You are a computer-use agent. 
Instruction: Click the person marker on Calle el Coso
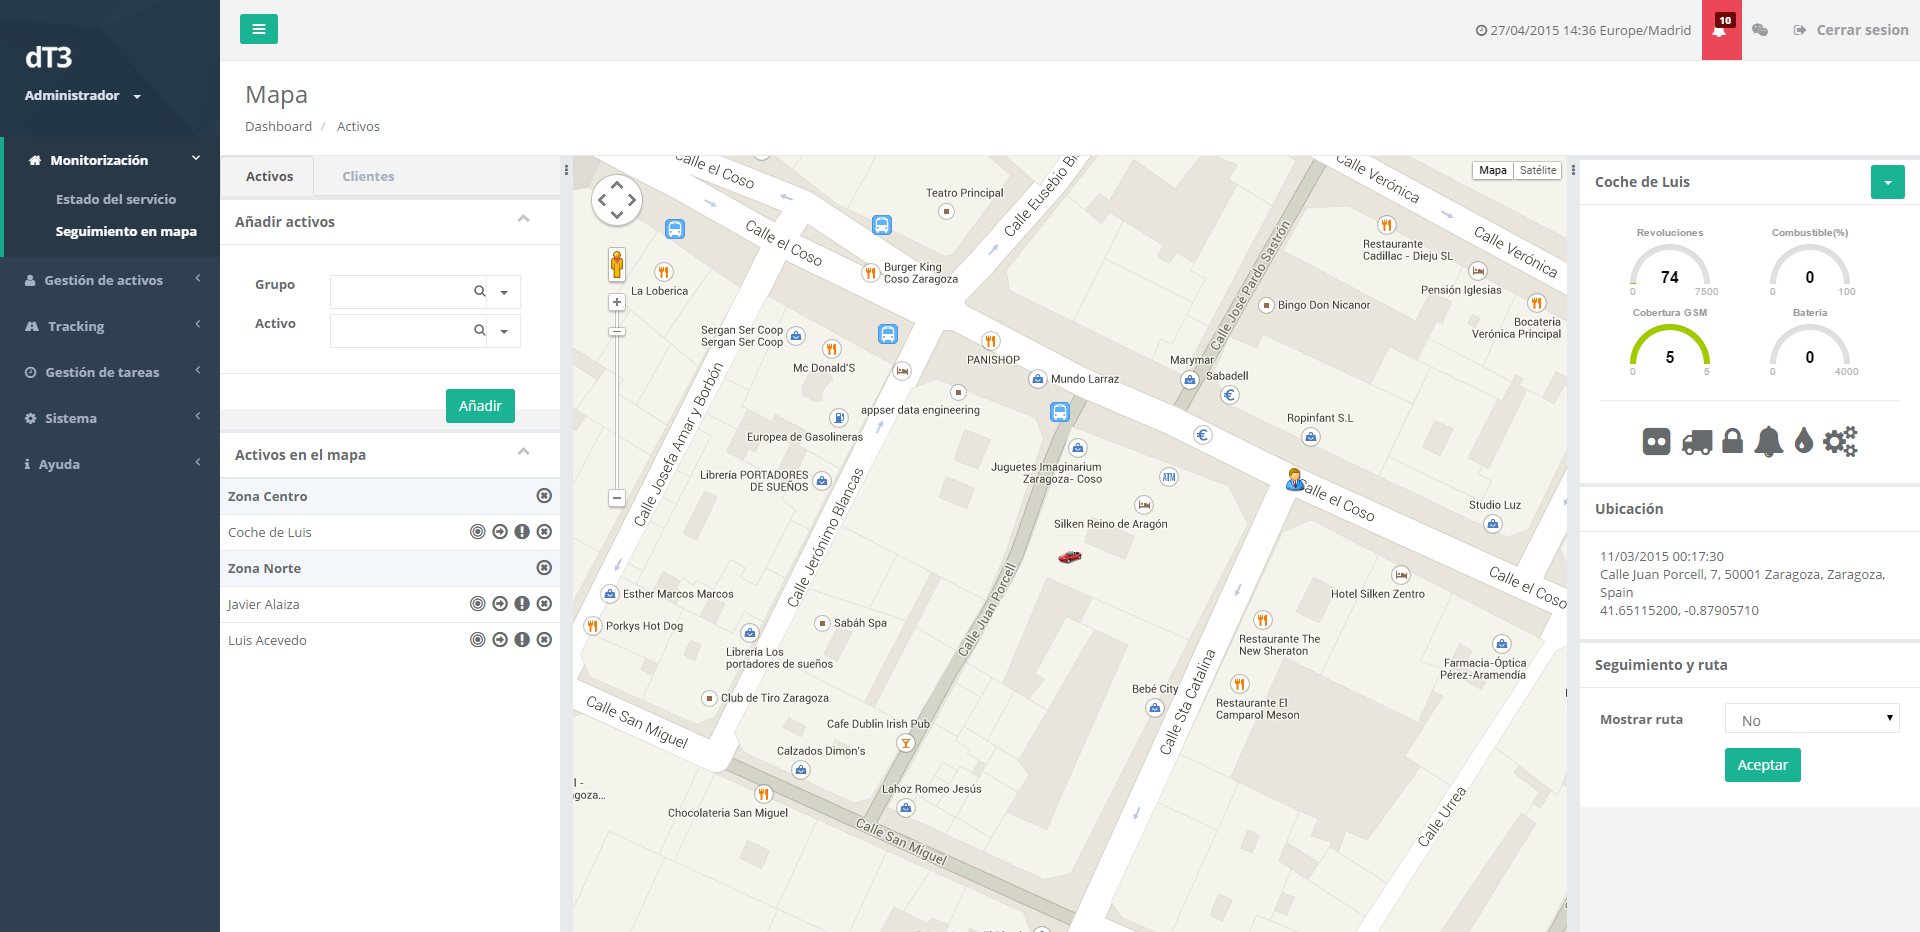pos(1295,480)
